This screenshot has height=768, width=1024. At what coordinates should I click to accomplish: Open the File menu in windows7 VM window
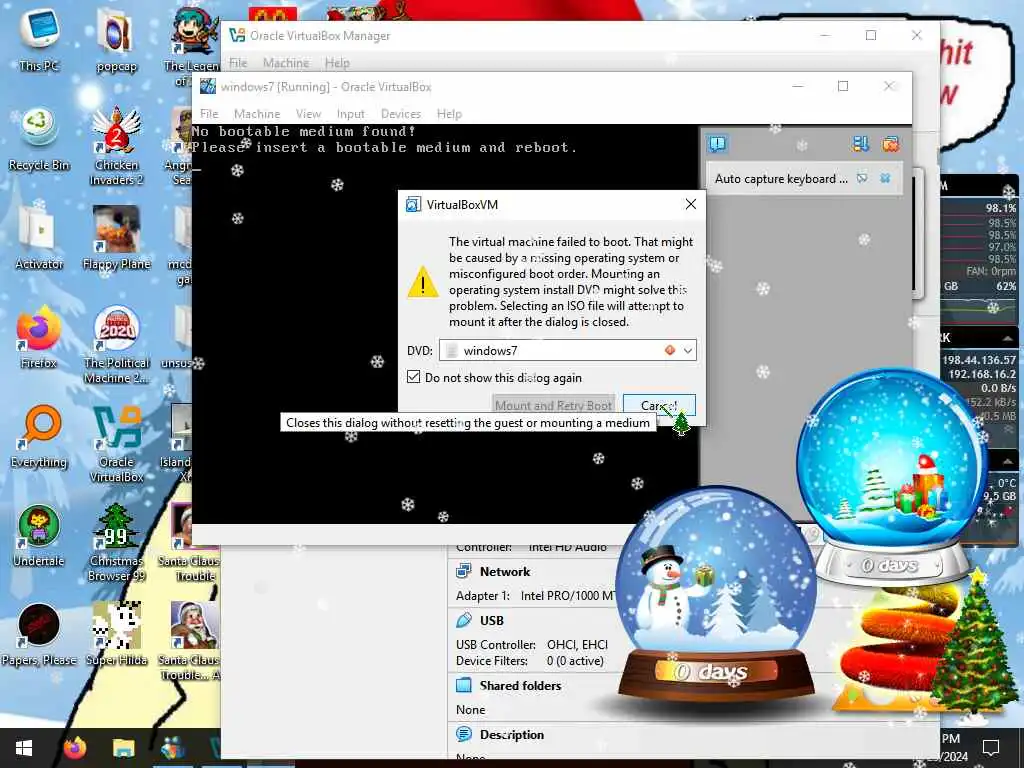pos(209,114)
